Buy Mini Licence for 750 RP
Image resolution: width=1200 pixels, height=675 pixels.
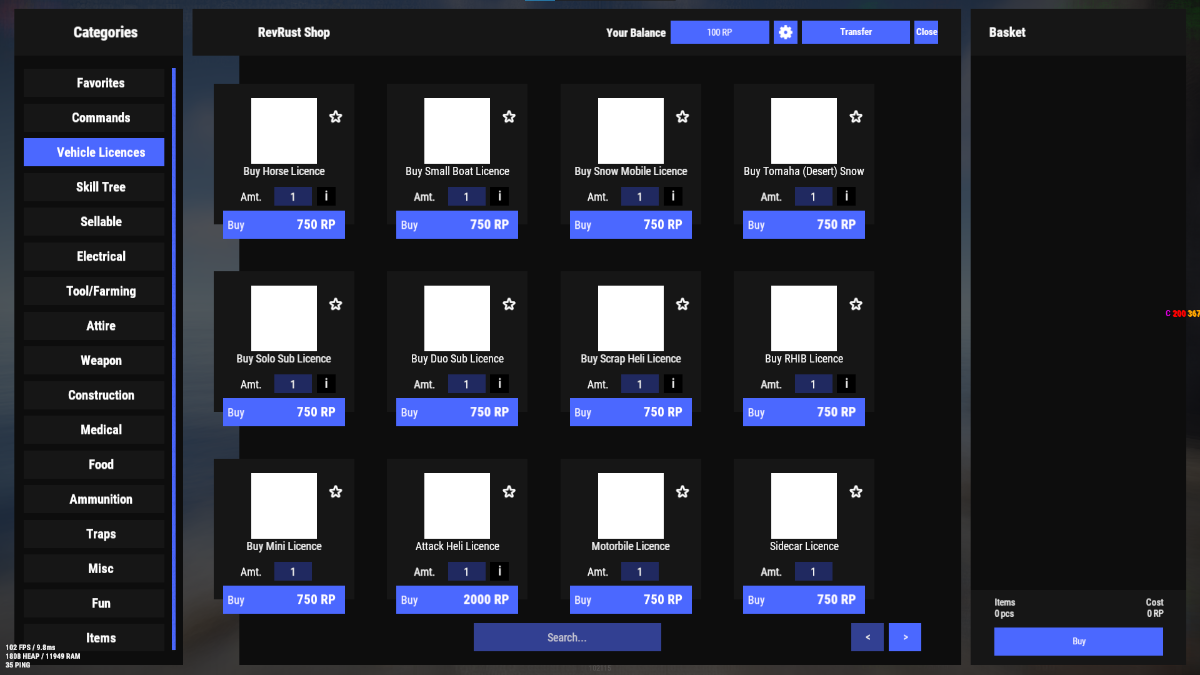click(284, 600)
